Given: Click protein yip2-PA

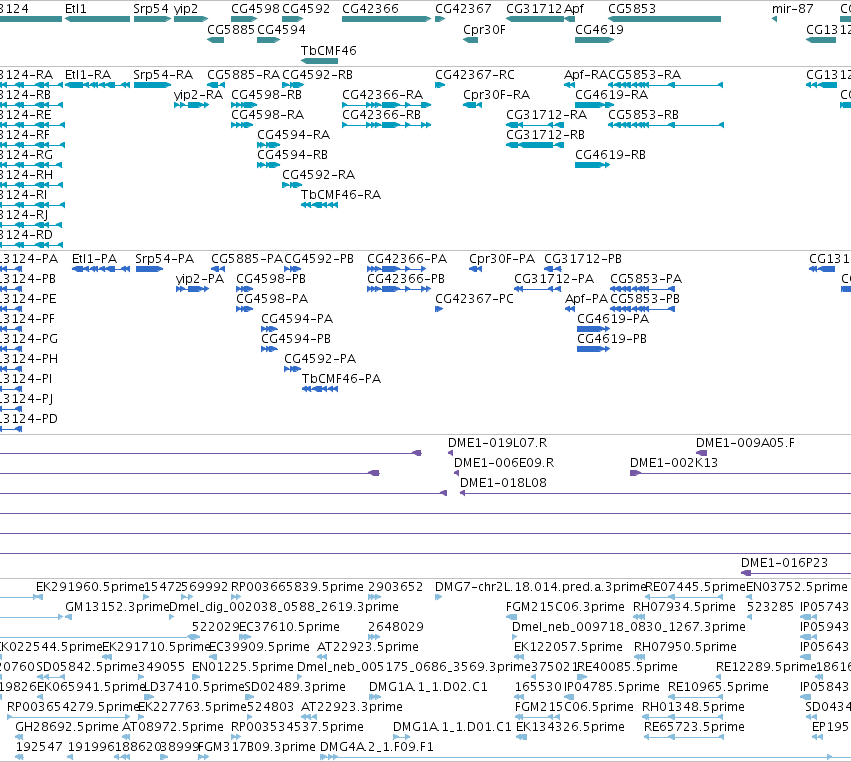Looking at the screenshot, I should point(200,279).
